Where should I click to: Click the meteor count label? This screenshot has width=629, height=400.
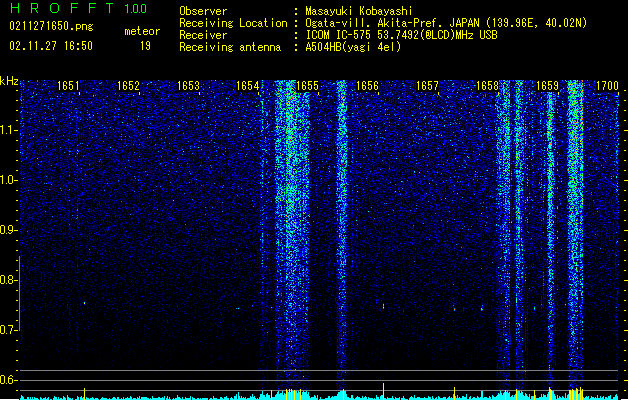tap(142, 31)
